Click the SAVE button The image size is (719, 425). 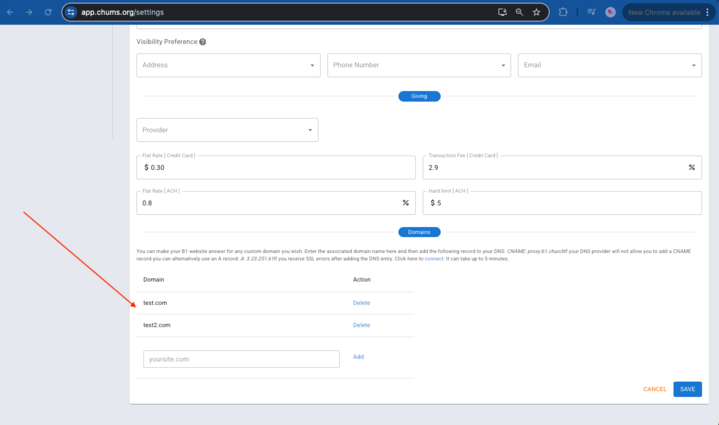(x=687, y=389)
